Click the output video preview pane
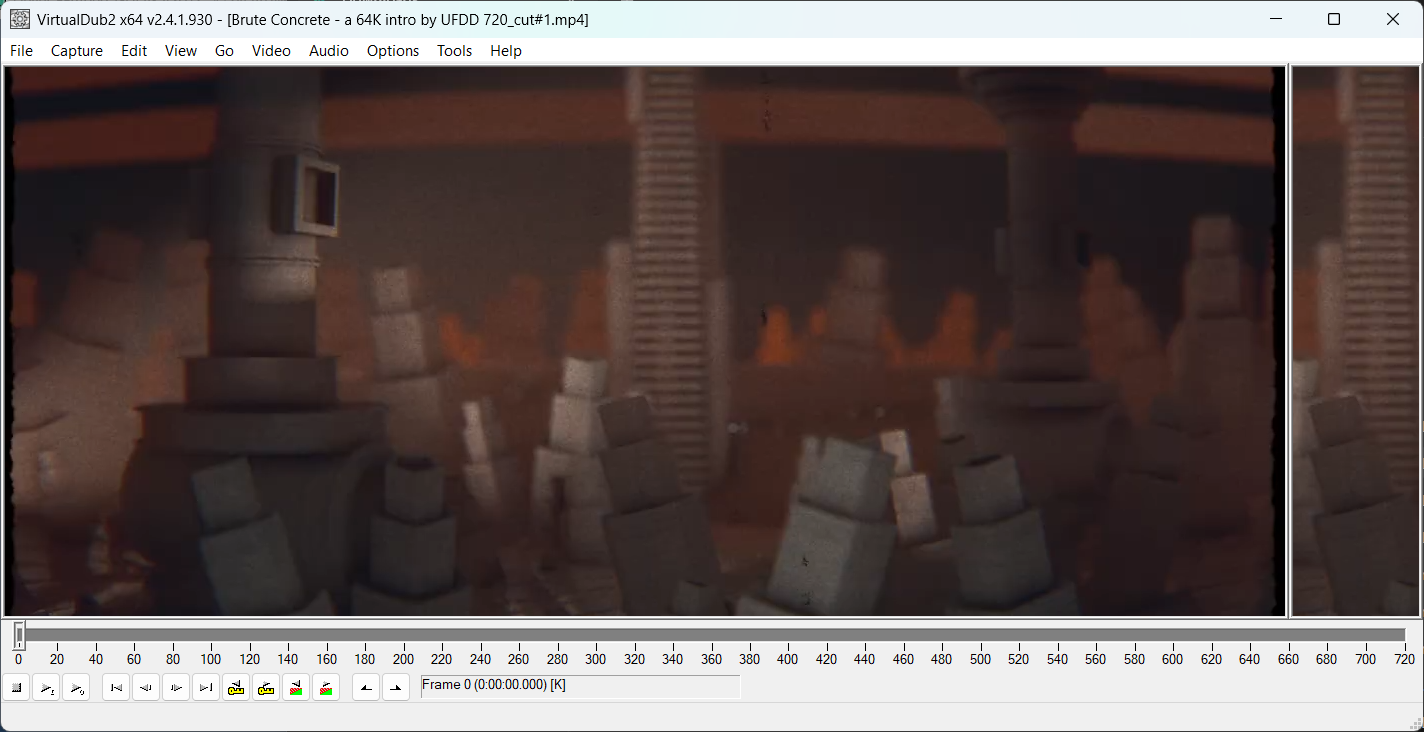 pyautogui.click(x=1356, y=341)
